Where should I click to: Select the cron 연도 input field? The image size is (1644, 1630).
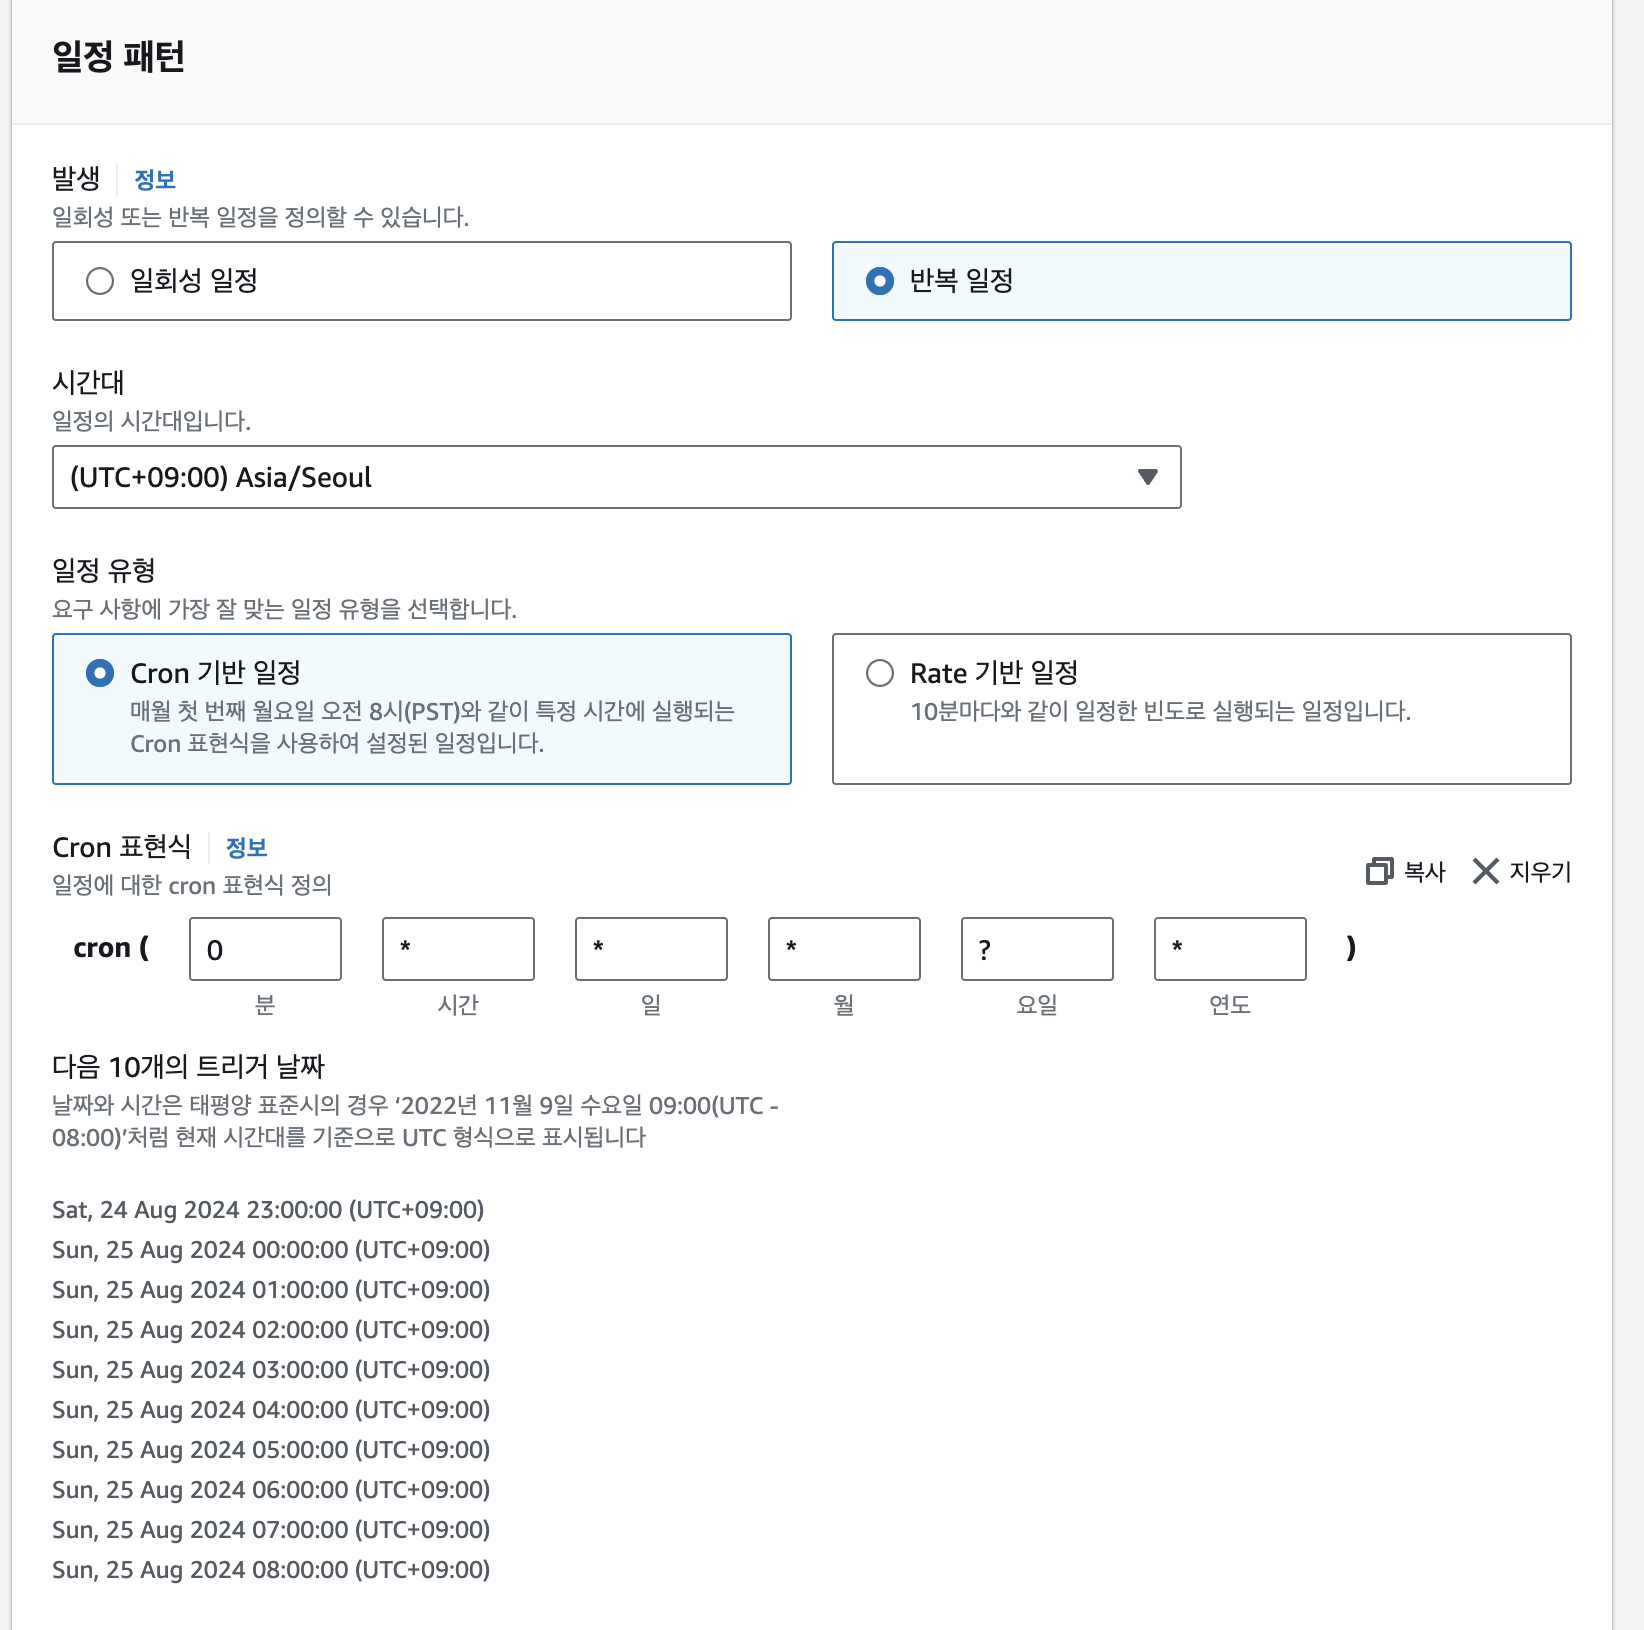click(1230, 949)
